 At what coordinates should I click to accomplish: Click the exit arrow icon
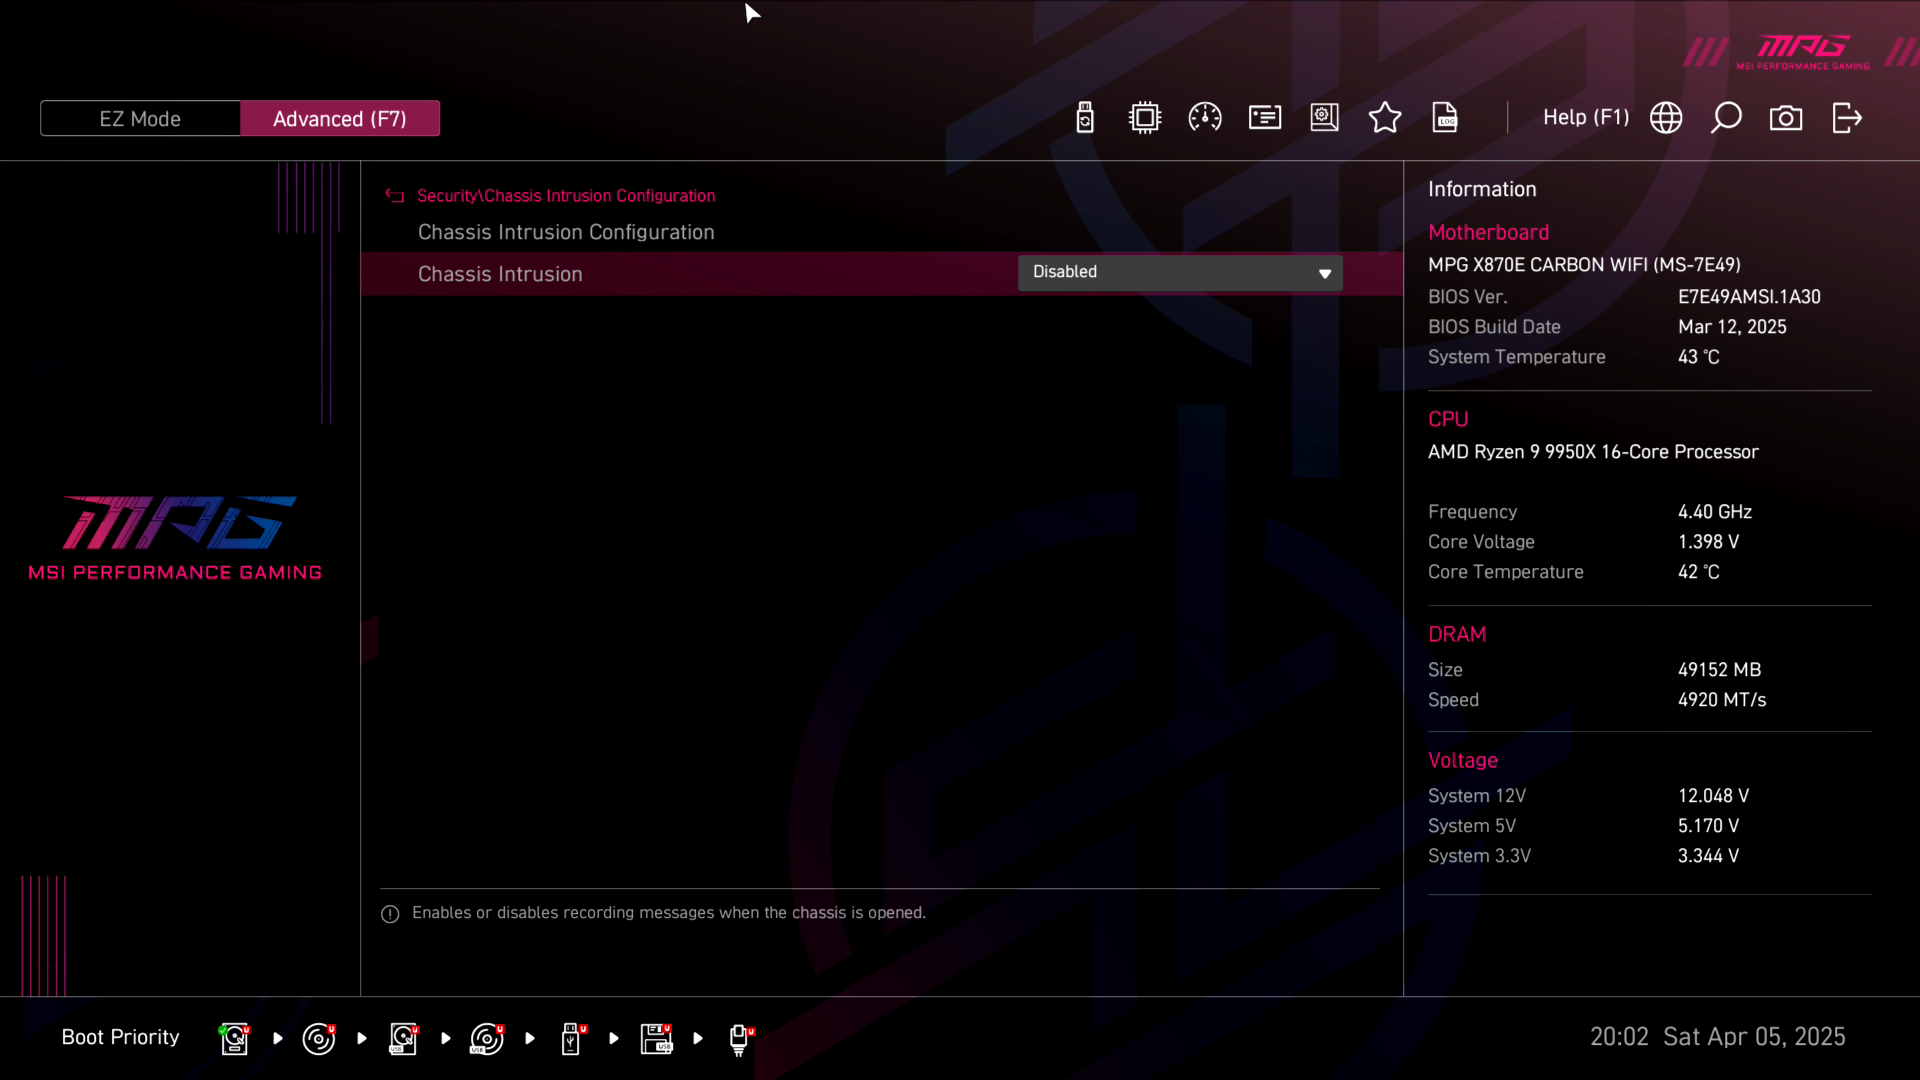pyautogui.click(x=1846, y=118)
